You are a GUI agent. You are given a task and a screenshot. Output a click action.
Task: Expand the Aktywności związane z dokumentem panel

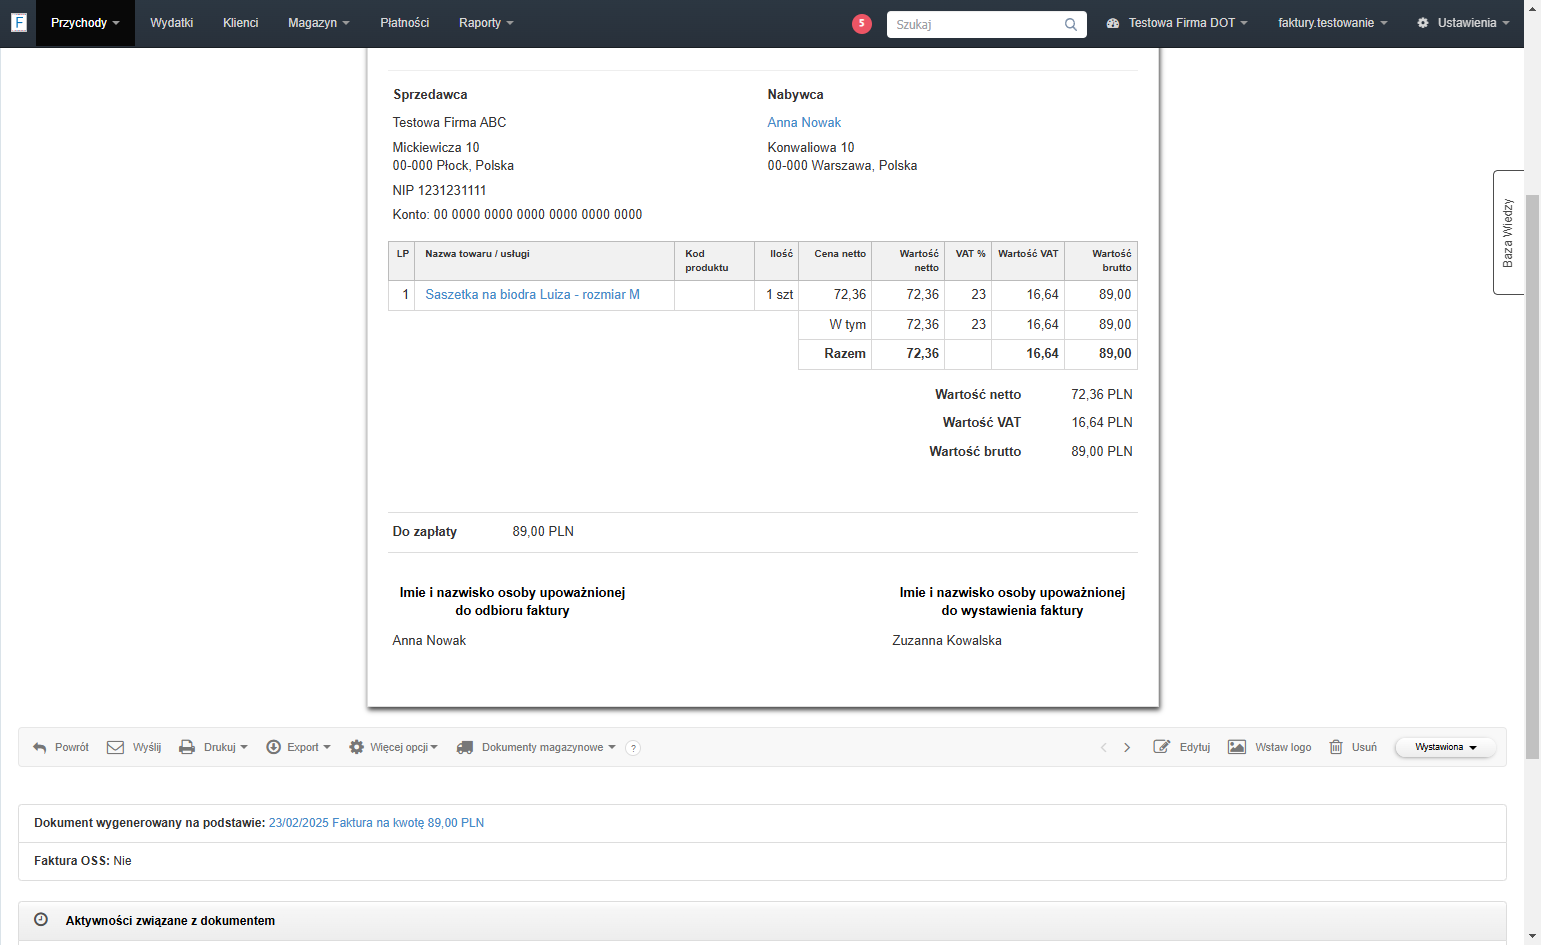762,920
